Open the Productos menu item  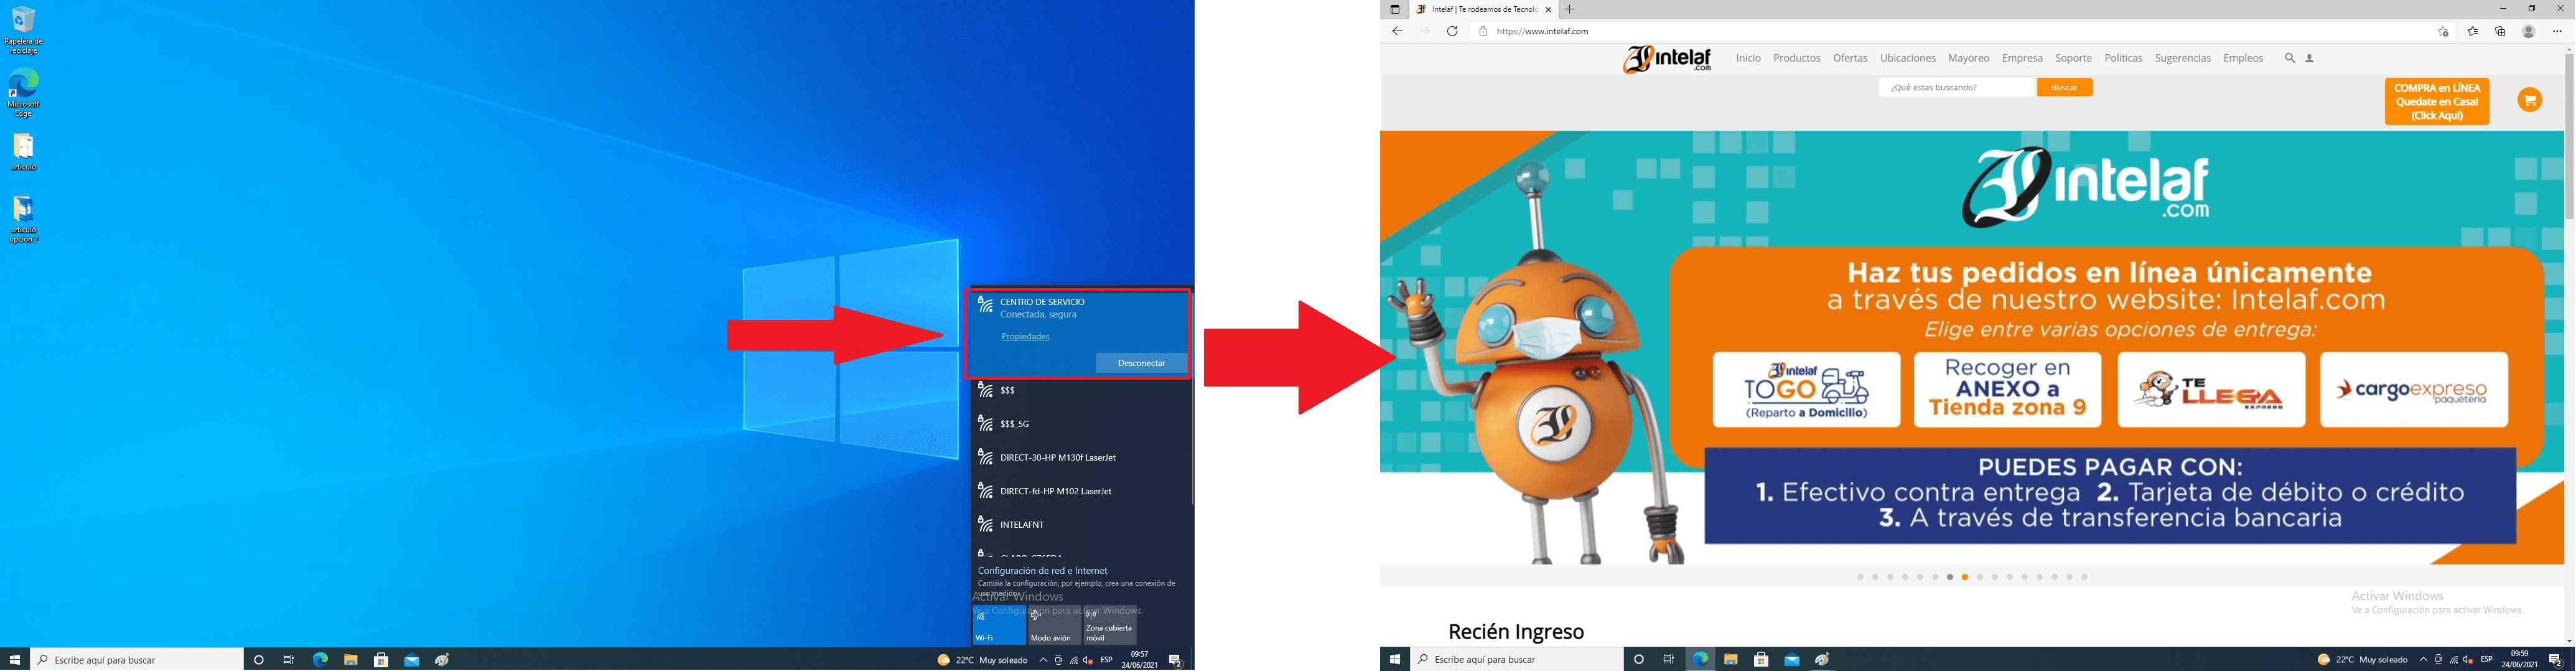click(1796, 59)
